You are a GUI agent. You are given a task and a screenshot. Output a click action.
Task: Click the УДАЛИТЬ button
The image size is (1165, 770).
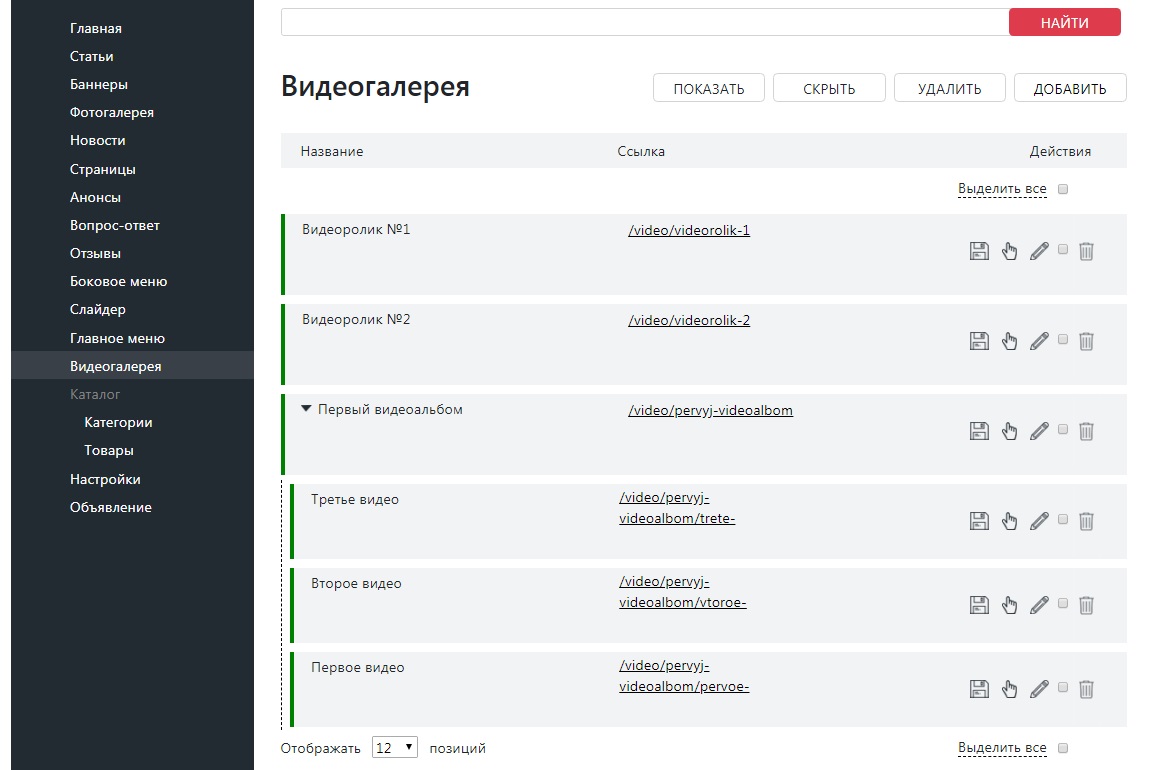[x=950, y=88]
